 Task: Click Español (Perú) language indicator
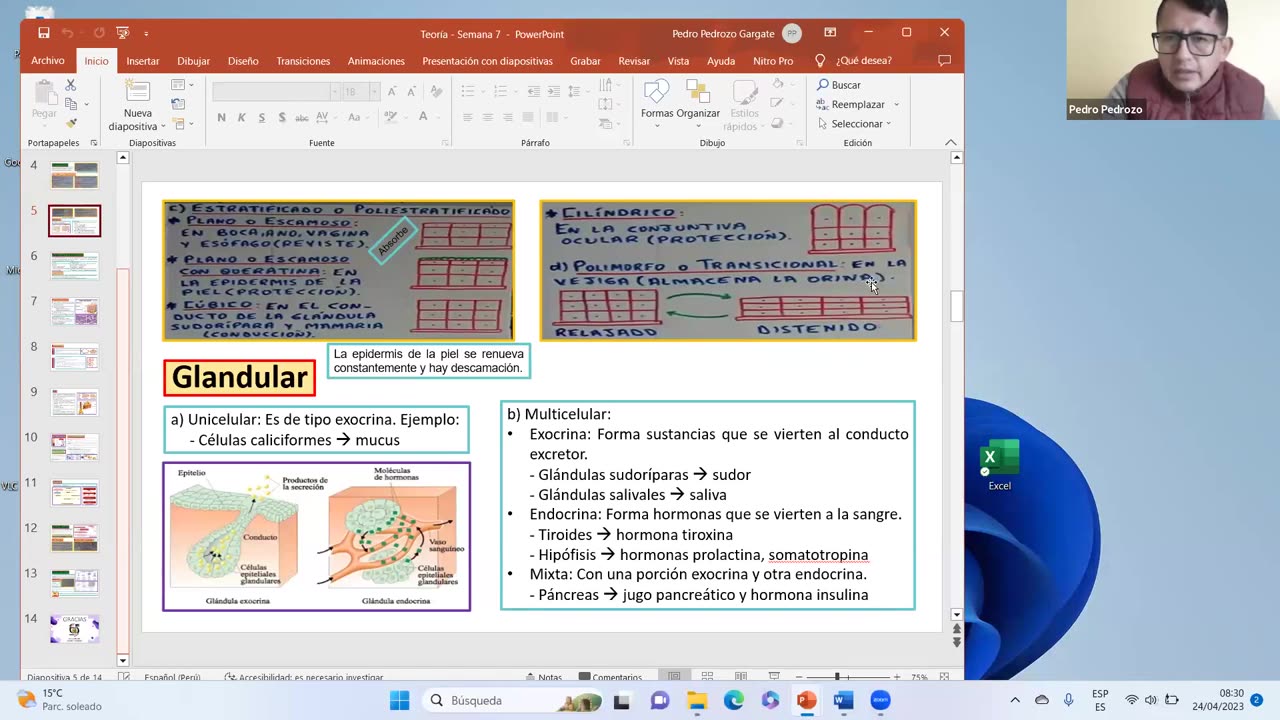click(172, 677)
